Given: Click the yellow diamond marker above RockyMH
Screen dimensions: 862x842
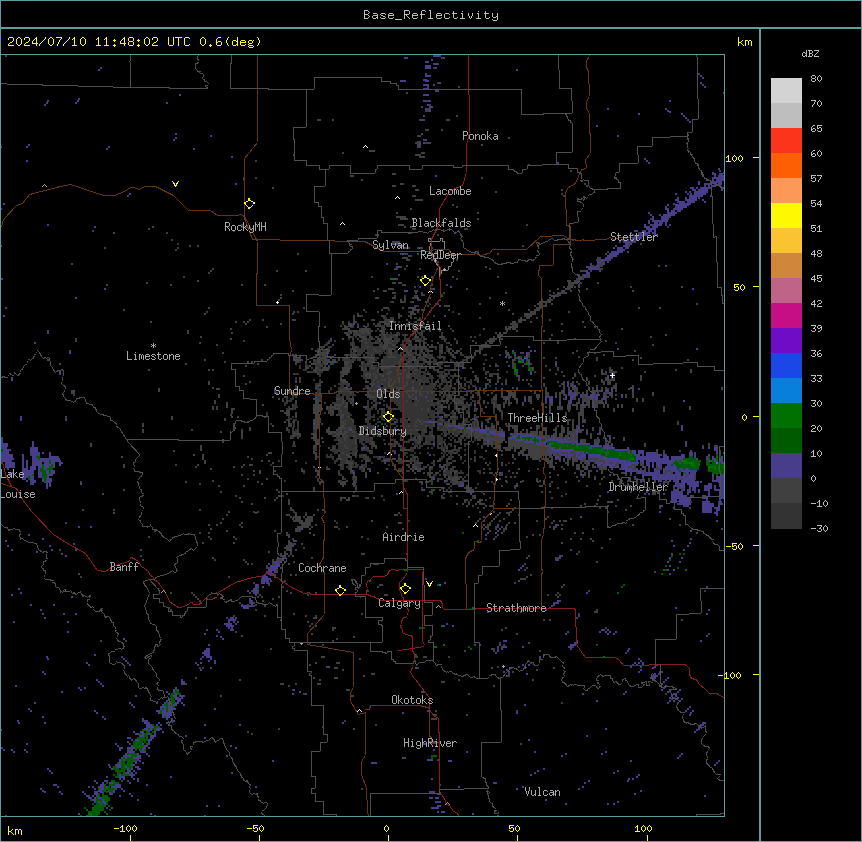Looking at the screenshot, I should (249, 204).
